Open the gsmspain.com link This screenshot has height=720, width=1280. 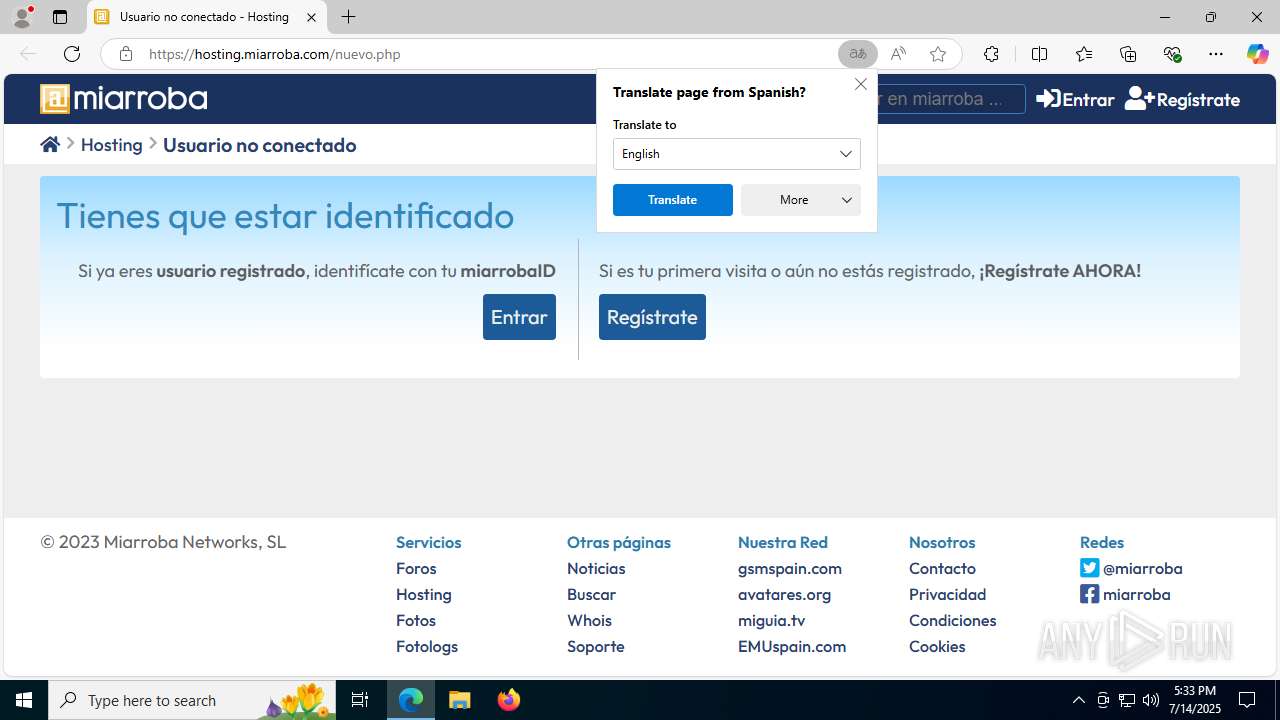[790, 568]
